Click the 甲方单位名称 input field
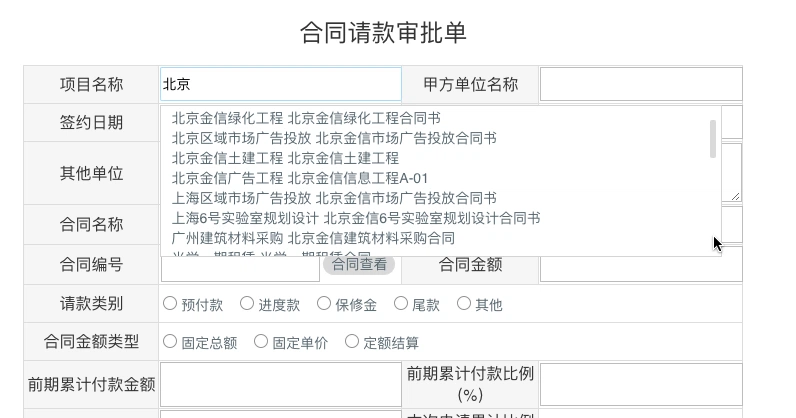796x418 pixels. click(641, 84)
